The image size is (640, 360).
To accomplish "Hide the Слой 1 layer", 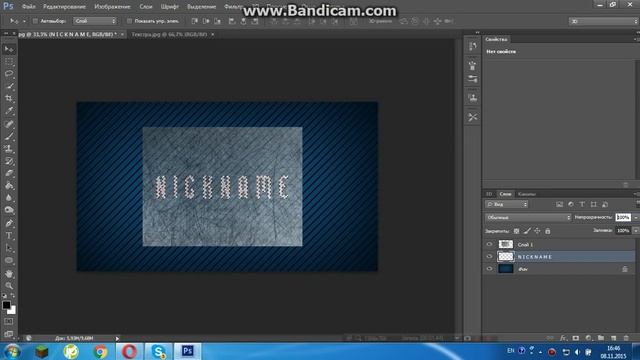I will coord(489,244).
